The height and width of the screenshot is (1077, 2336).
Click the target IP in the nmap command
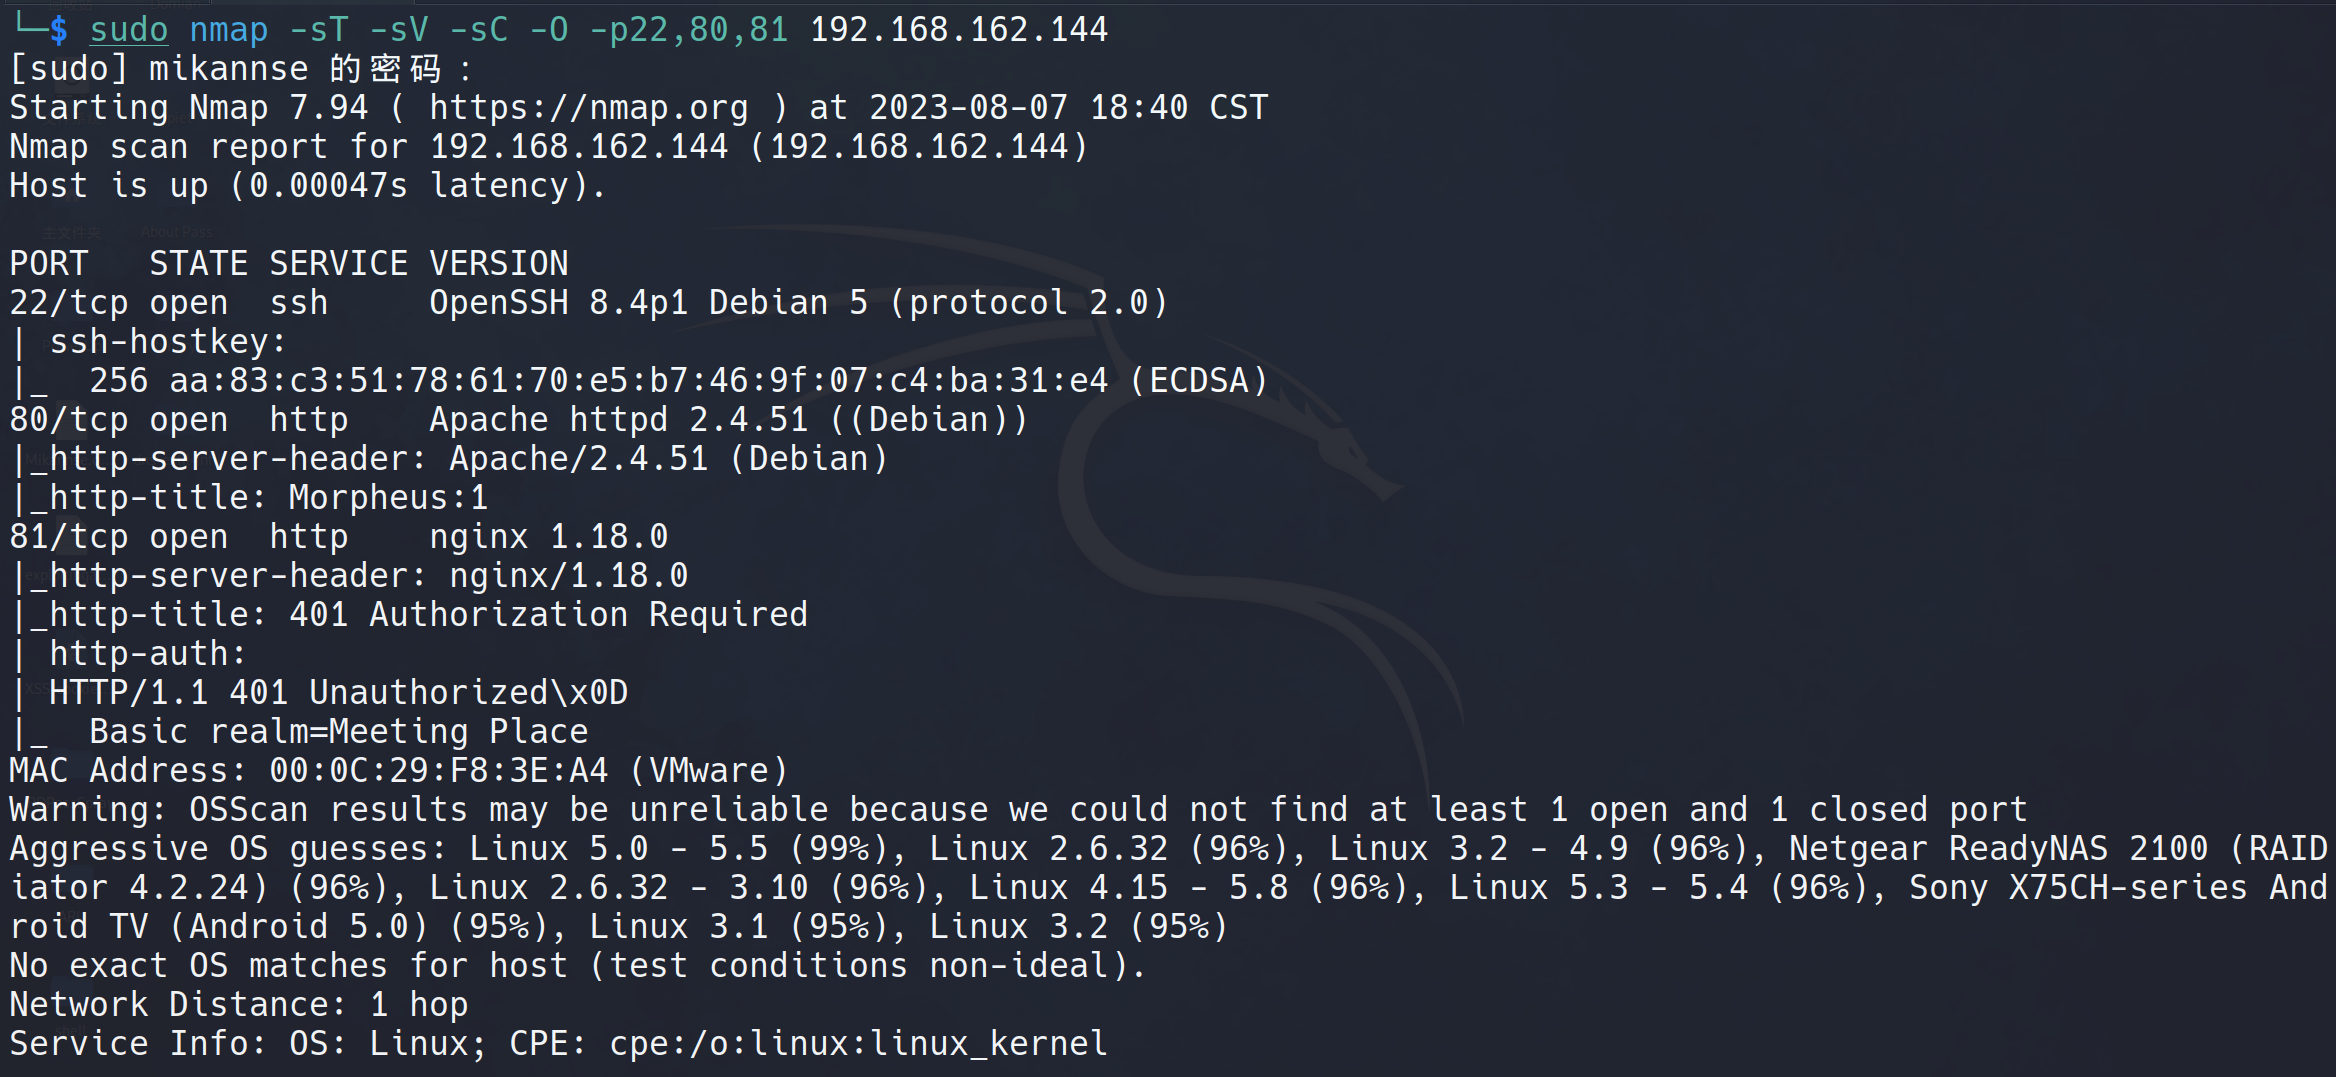[x=958, y=30]
